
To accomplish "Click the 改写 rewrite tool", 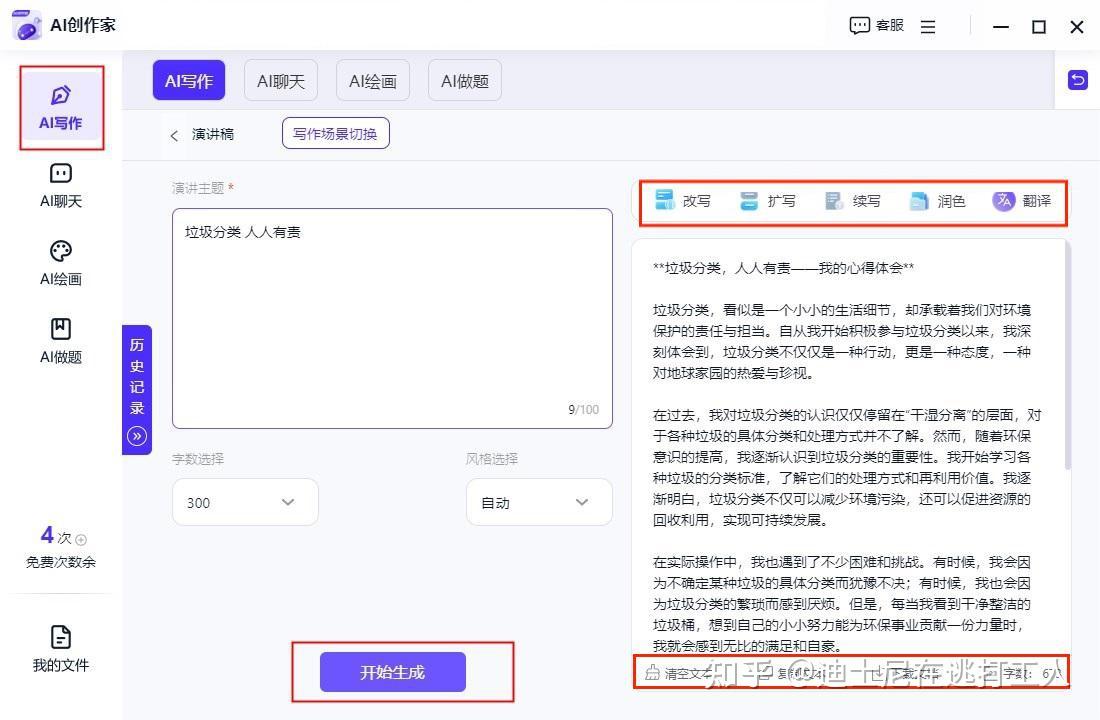I will pyautogui.click(x=683, y=201).
